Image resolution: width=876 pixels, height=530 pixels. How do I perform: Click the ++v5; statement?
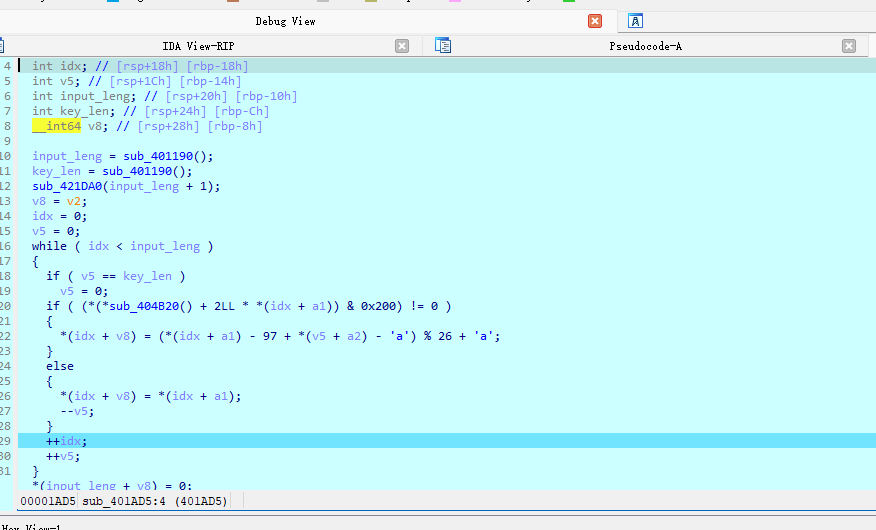63,456
